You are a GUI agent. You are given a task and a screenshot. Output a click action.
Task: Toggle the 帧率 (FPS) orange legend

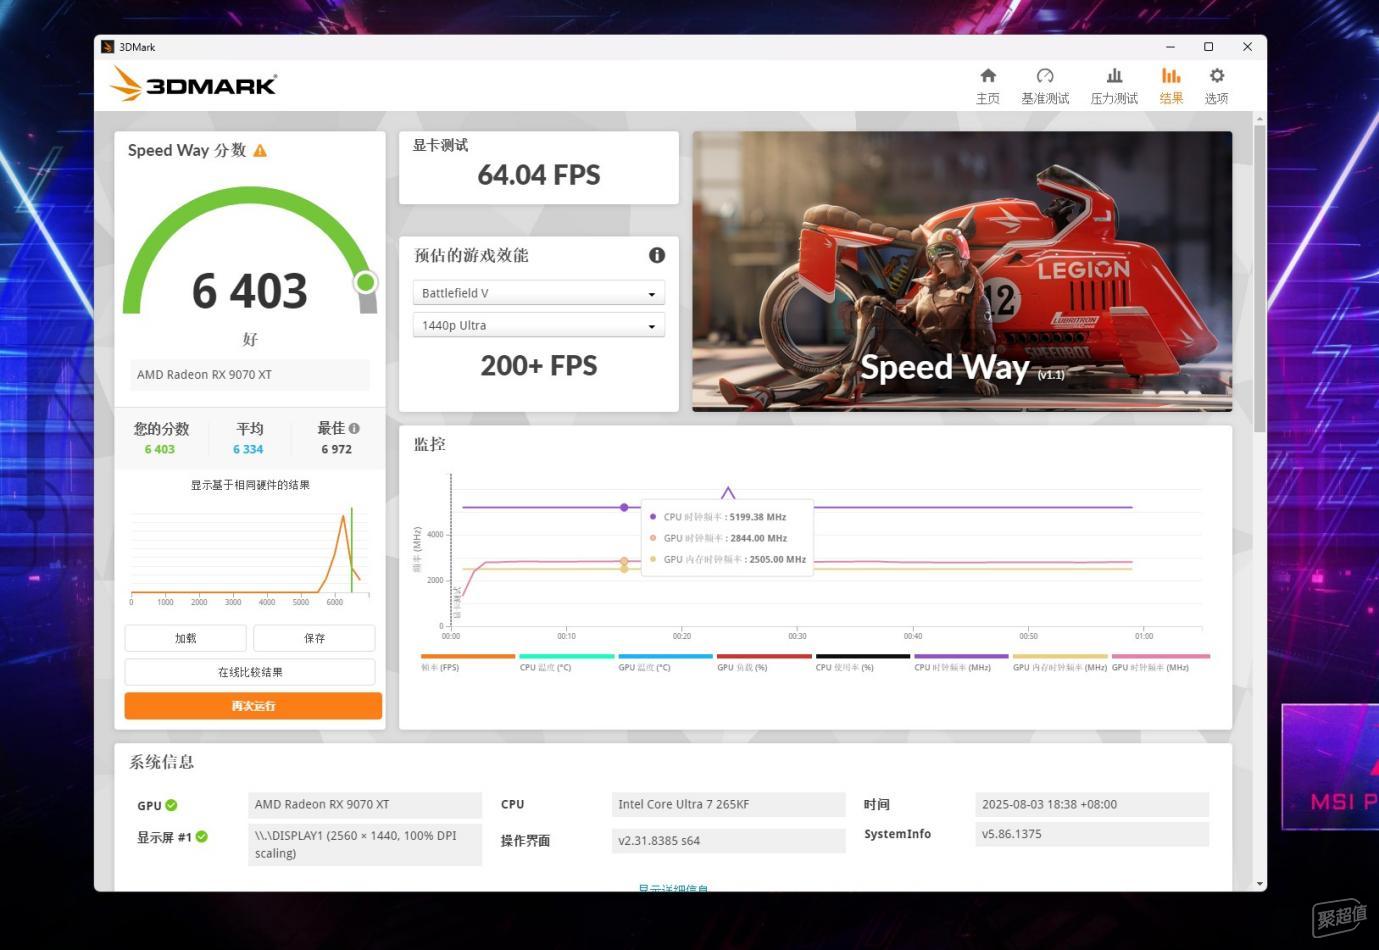click(467, 662)
